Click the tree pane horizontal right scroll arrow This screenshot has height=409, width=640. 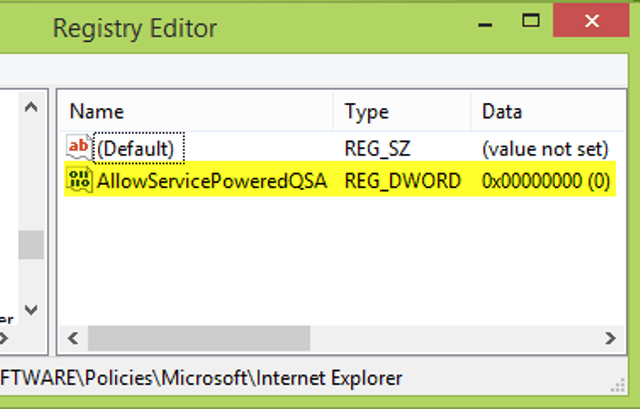tap(4, 338)
